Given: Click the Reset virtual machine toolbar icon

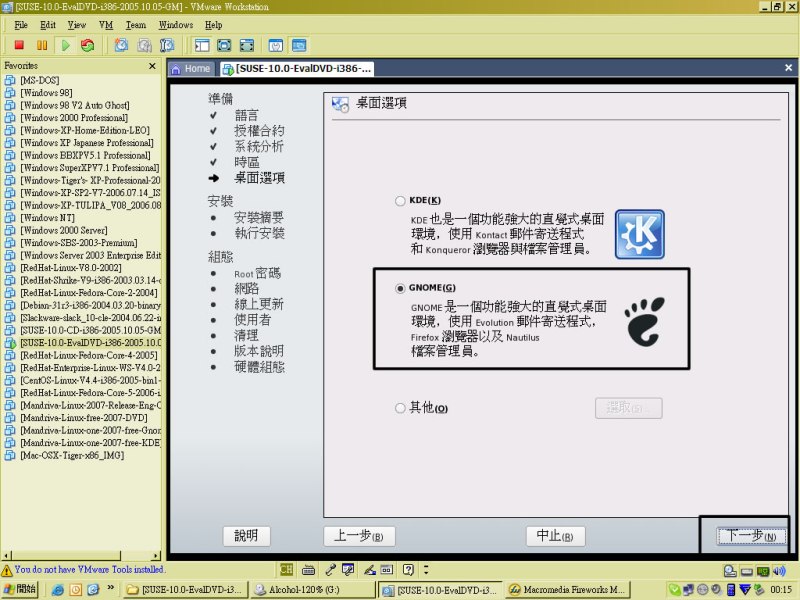Looking at the screenshot, I should [88, 45].
